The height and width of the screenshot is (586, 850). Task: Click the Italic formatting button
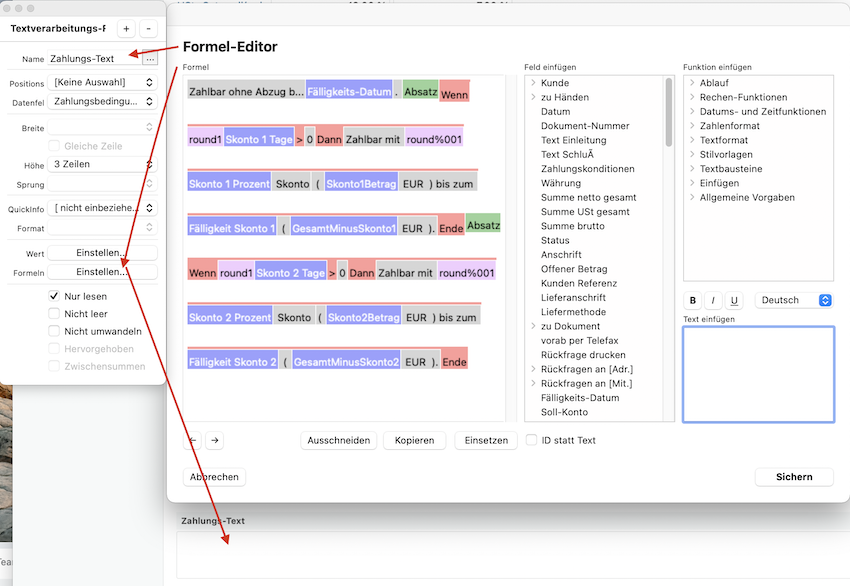pos(713,300)
